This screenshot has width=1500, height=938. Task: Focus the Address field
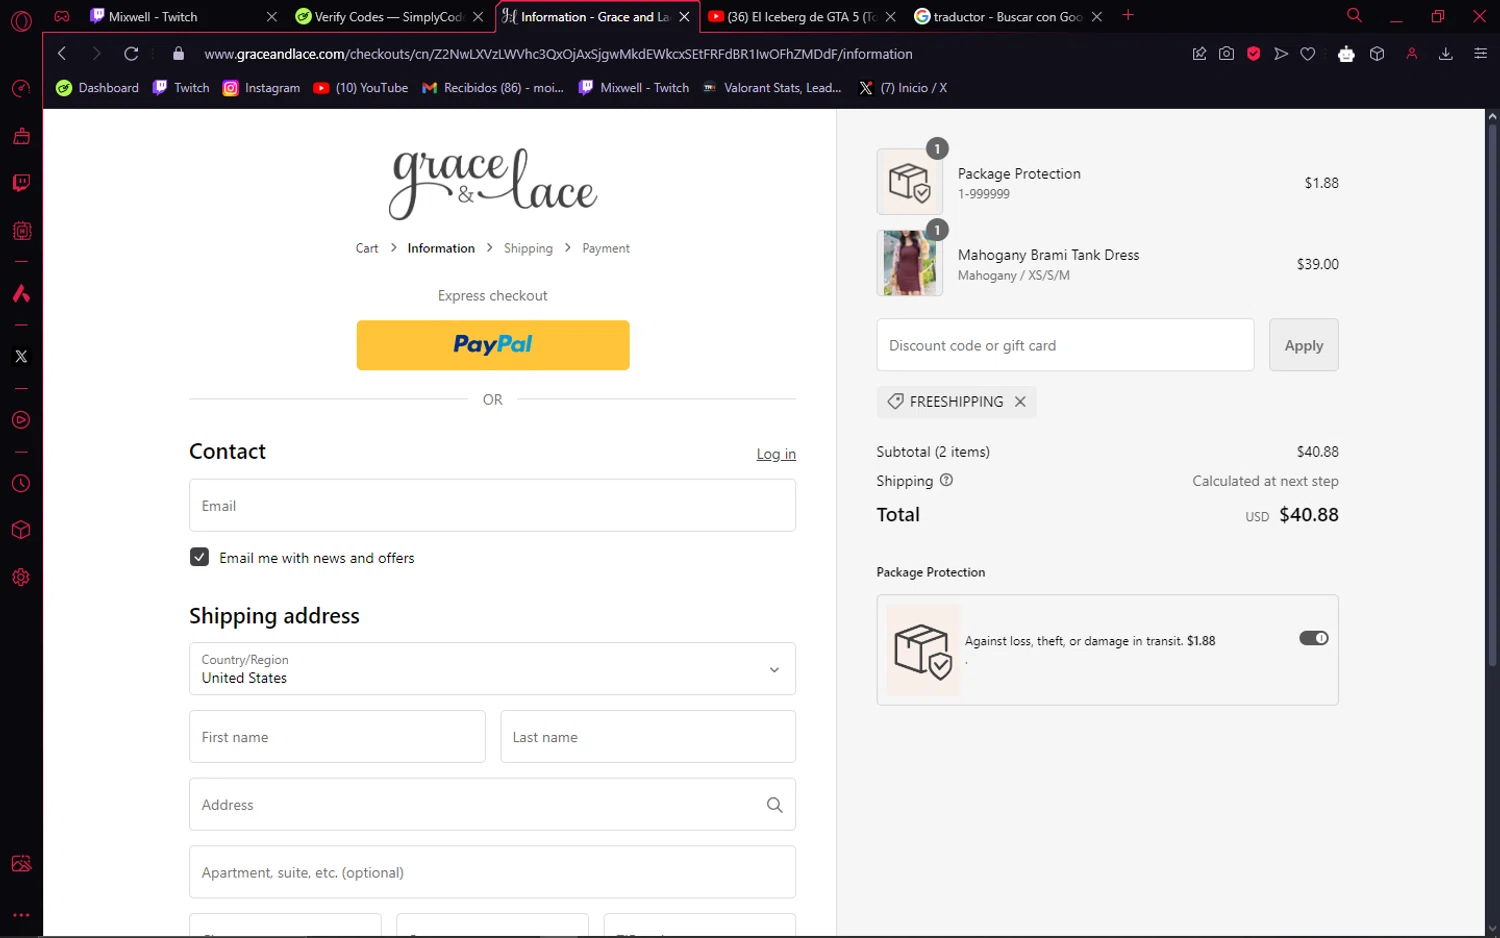pos(492,804)
